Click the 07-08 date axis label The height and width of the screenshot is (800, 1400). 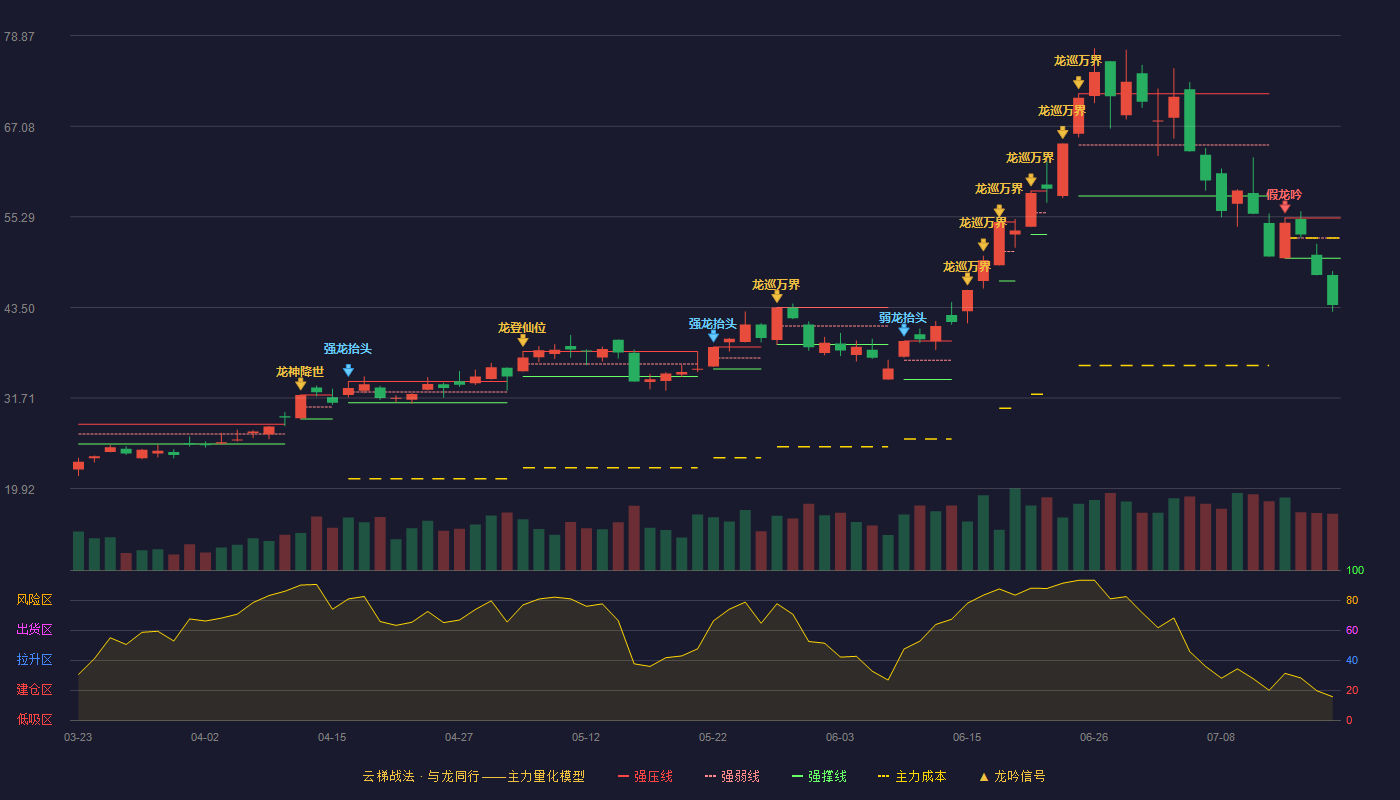(x=1221, y=737)
